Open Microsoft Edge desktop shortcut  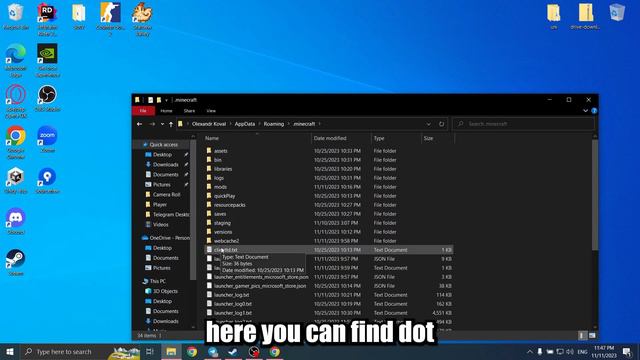16,60
